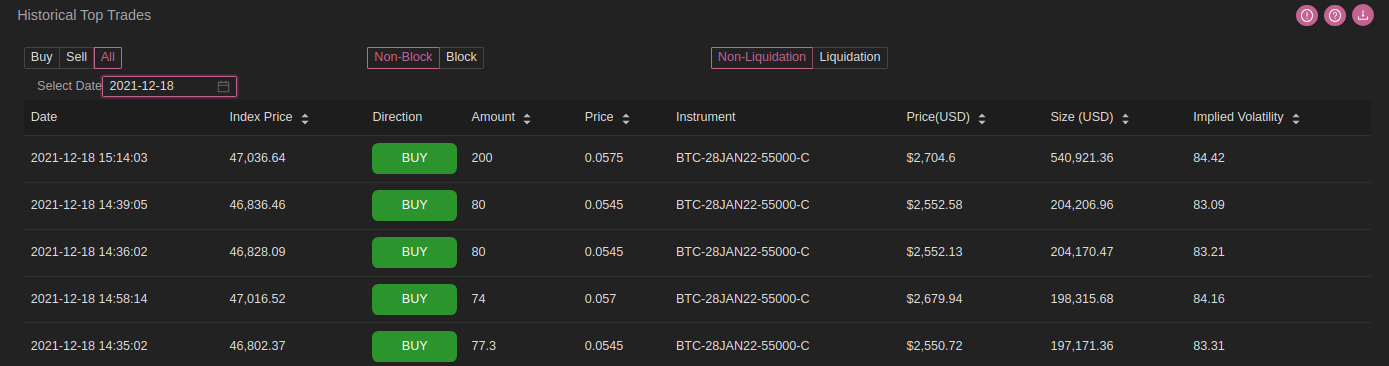Sort by Price(USD) column arrows

click(x=982, y=118)
